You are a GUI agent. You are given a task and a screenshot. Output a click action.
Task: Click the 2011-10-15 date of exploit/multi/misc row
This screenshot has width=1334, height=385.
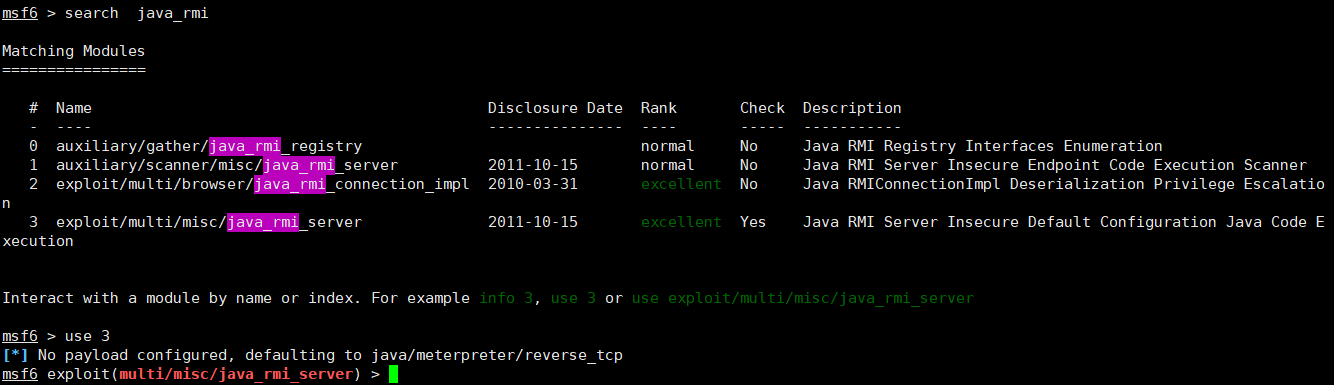point(533,222)
